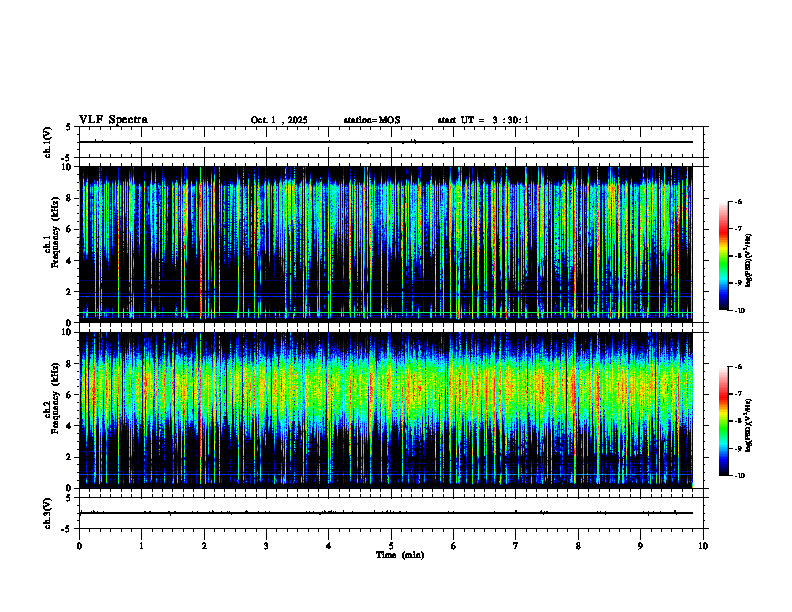Screen dimensions: 792x612
Task: Click the 10 minute tick label on time axis
Action: tap(703, 546)
